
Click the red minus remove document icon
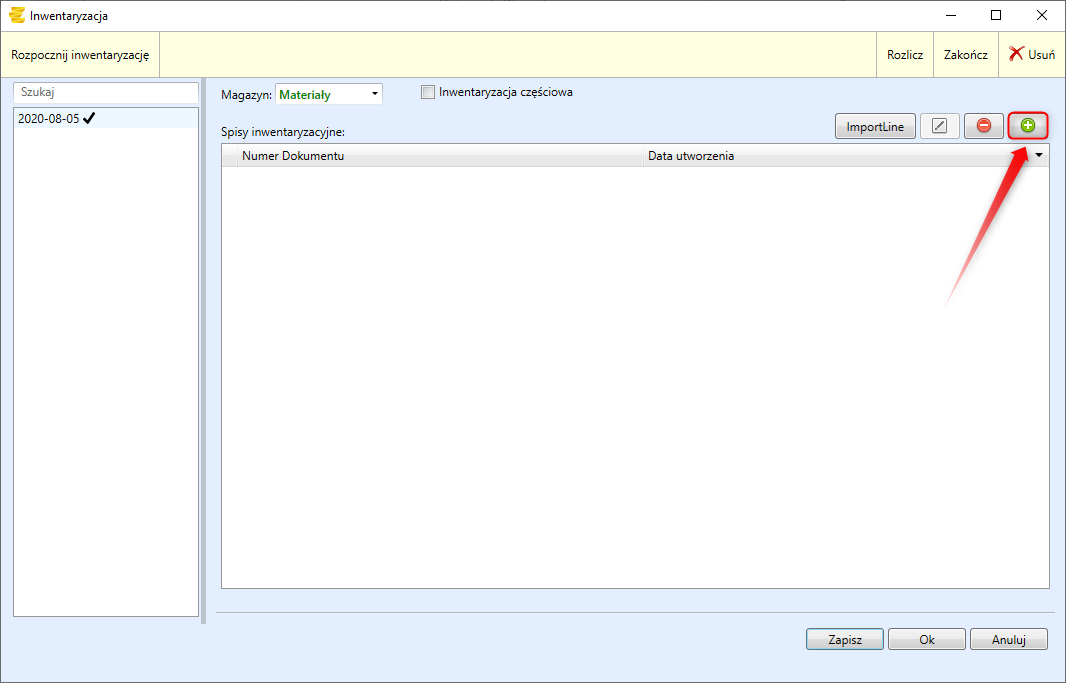(984, 125)
